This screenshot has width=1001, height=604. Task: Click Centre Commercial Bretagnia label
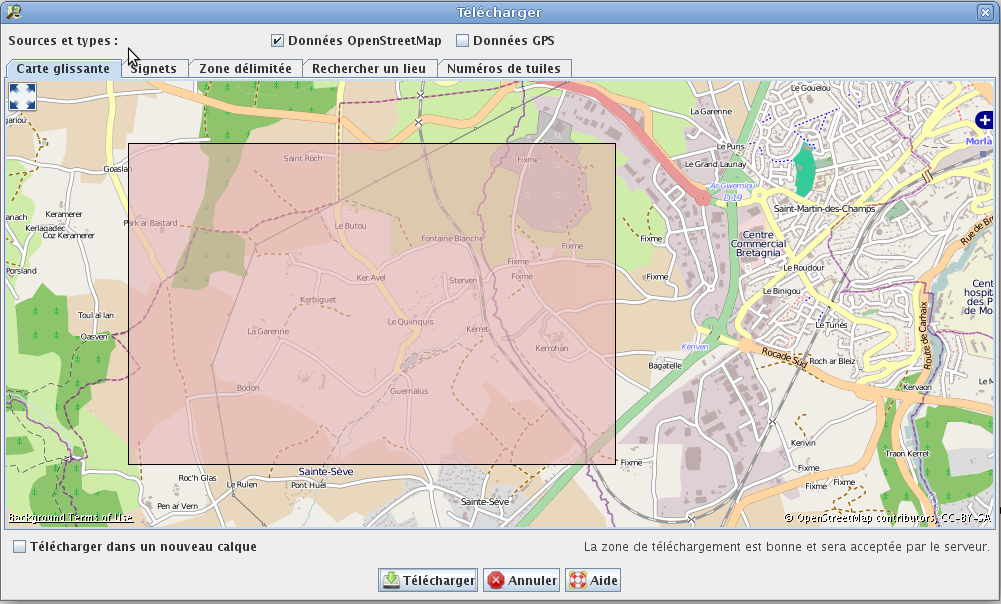(758, 244)
